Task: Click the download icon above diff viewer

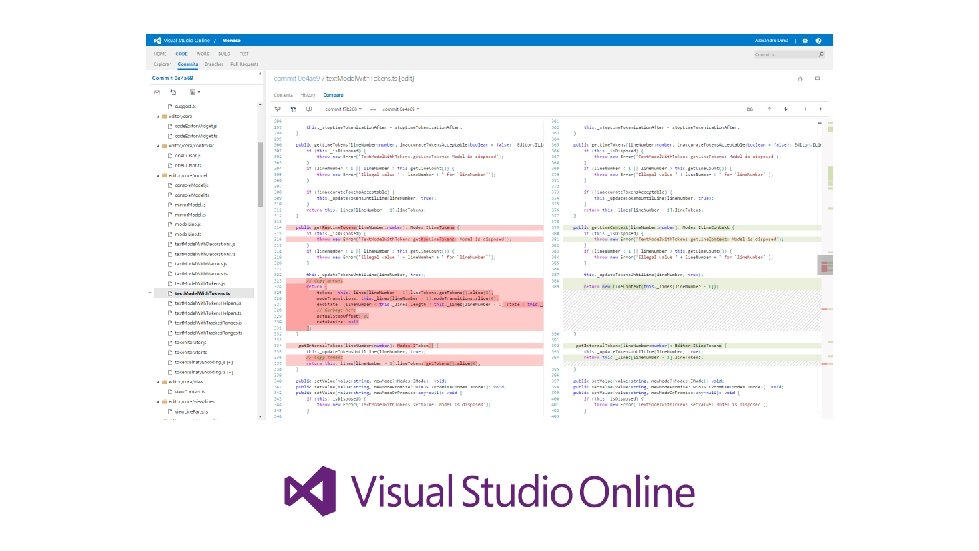Action: pos(800,79)
